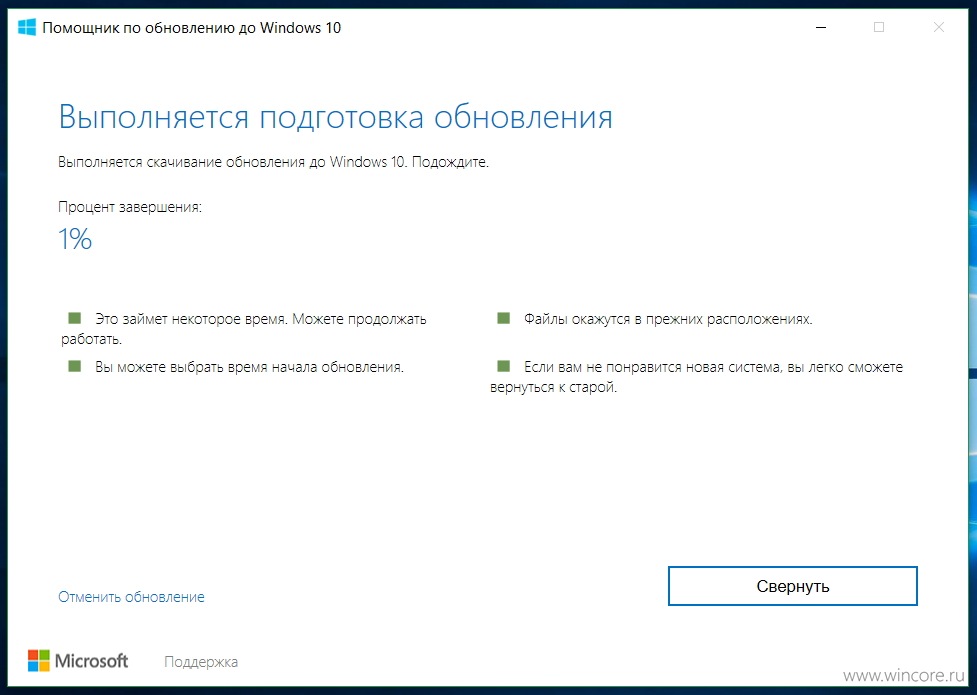The height and width of the screenshot is (695, 977).
Task: Close the update assistant window
Action: (939, 27)
